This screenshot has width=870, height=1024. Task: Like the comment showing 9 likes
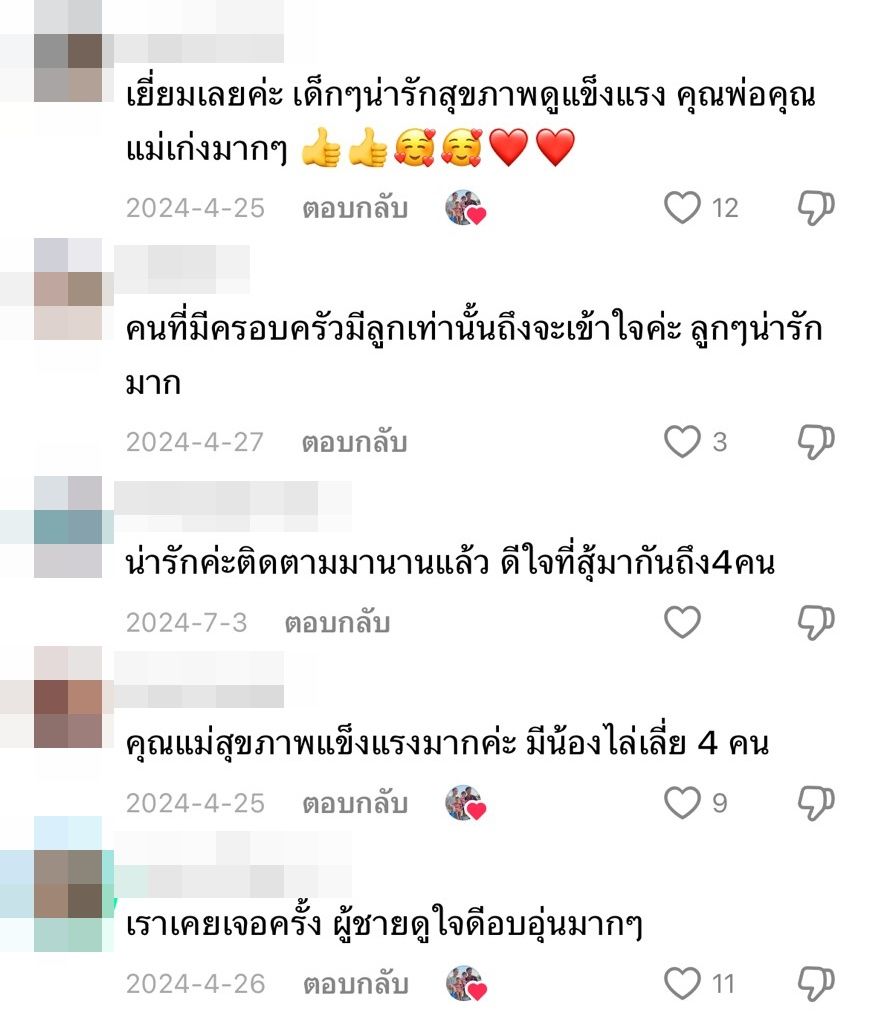[x=682, y=803]
